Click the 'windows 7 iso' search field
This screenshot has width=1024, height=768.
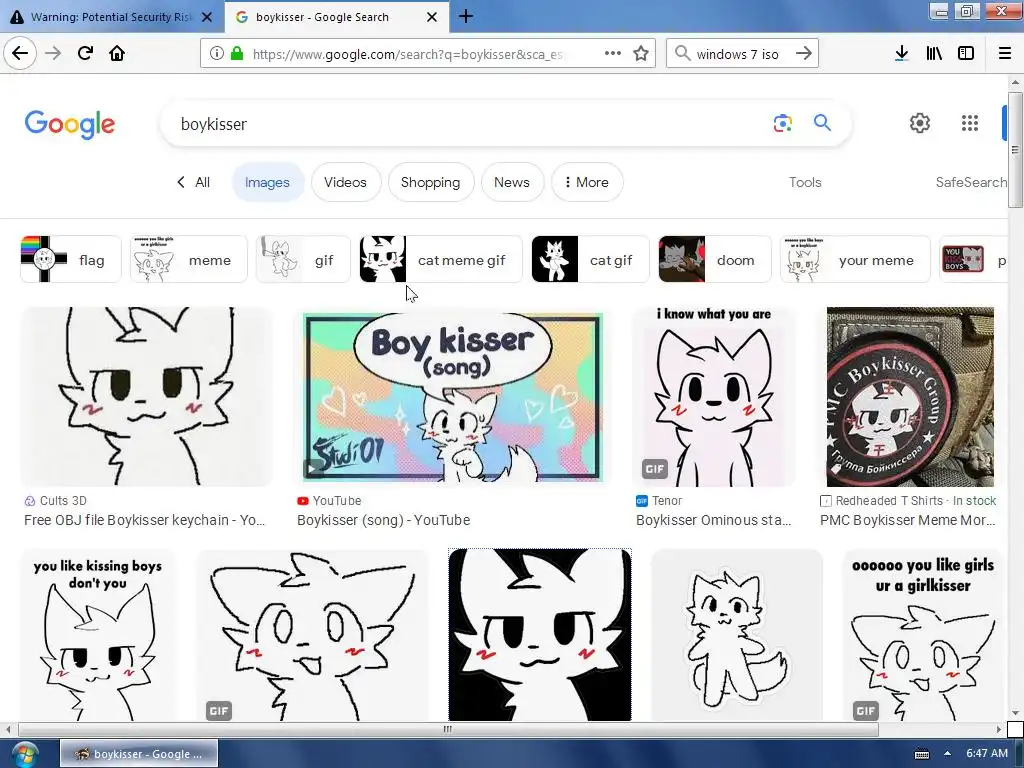[x=741, y=54]
